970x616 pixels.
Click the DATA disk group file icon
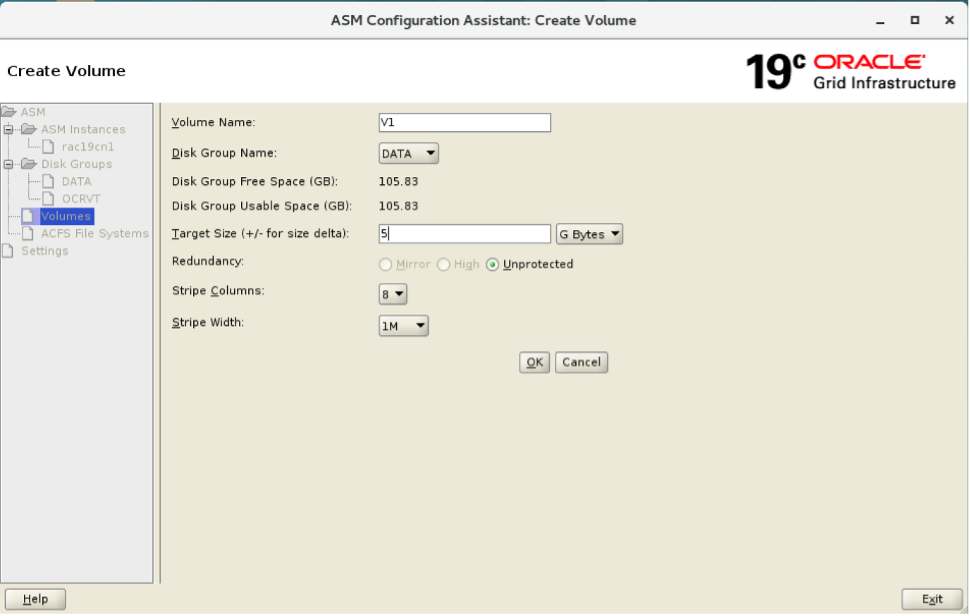click(x=48, y=181)
